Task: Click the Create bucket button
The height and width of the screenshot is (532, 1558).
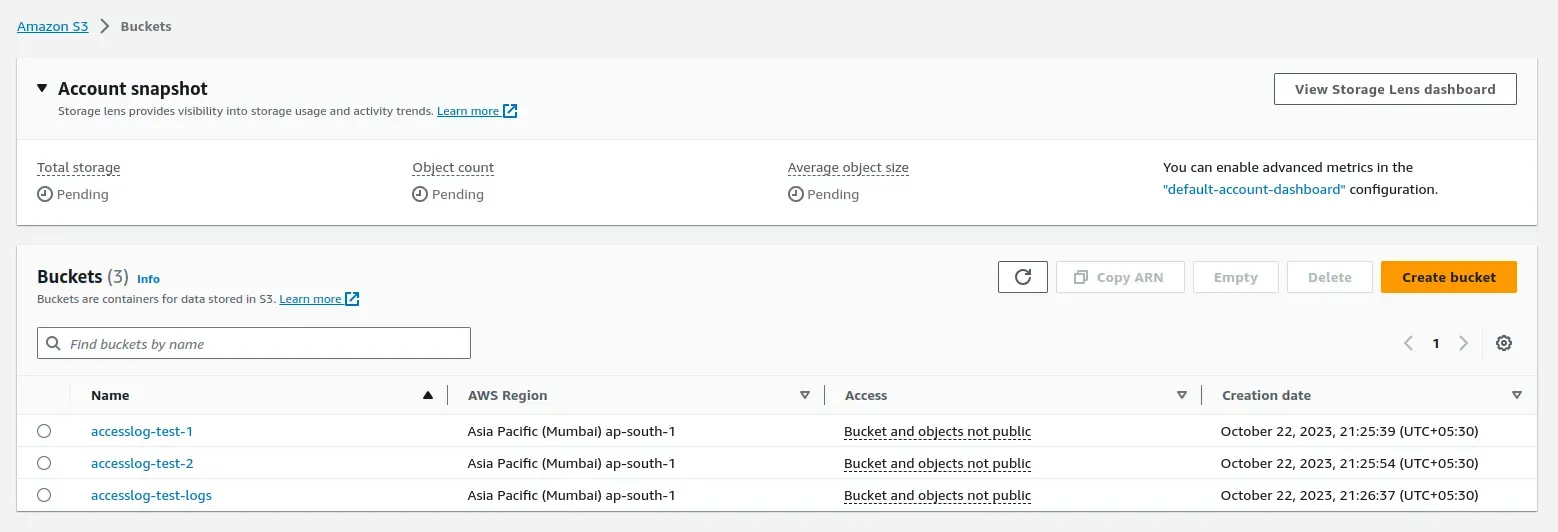Action: click(x=1448, y=277)
